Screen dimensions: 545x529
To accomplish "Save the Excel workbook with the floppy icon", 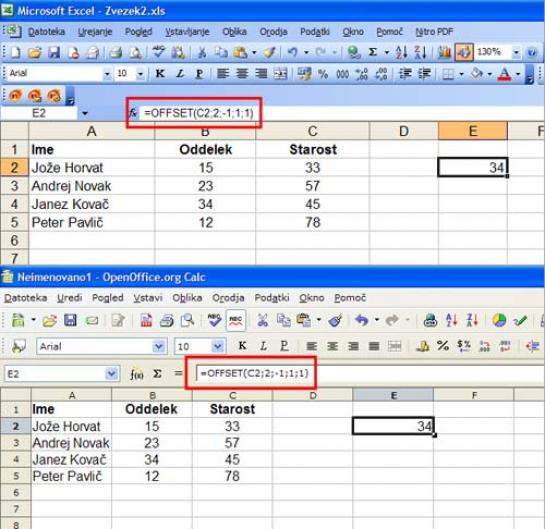I will click(x=54, y=52).
